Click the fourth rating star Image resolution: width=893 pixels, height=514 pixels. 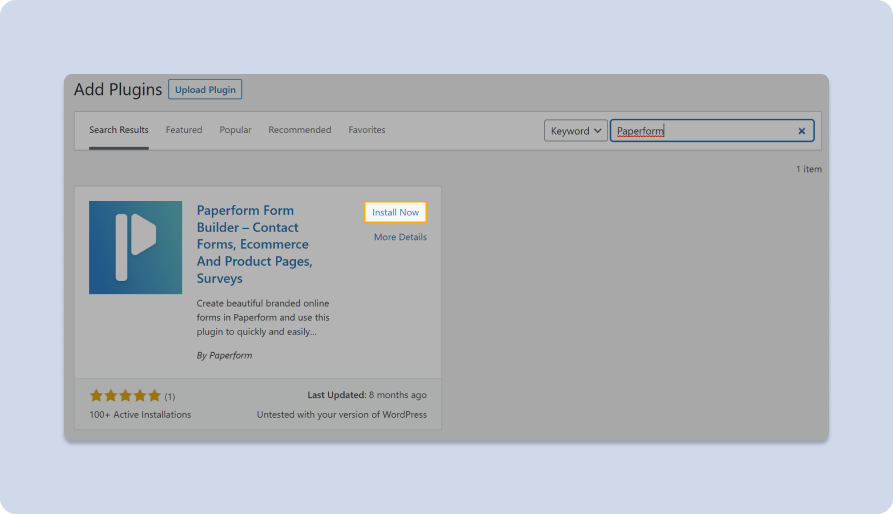[140, 395]
